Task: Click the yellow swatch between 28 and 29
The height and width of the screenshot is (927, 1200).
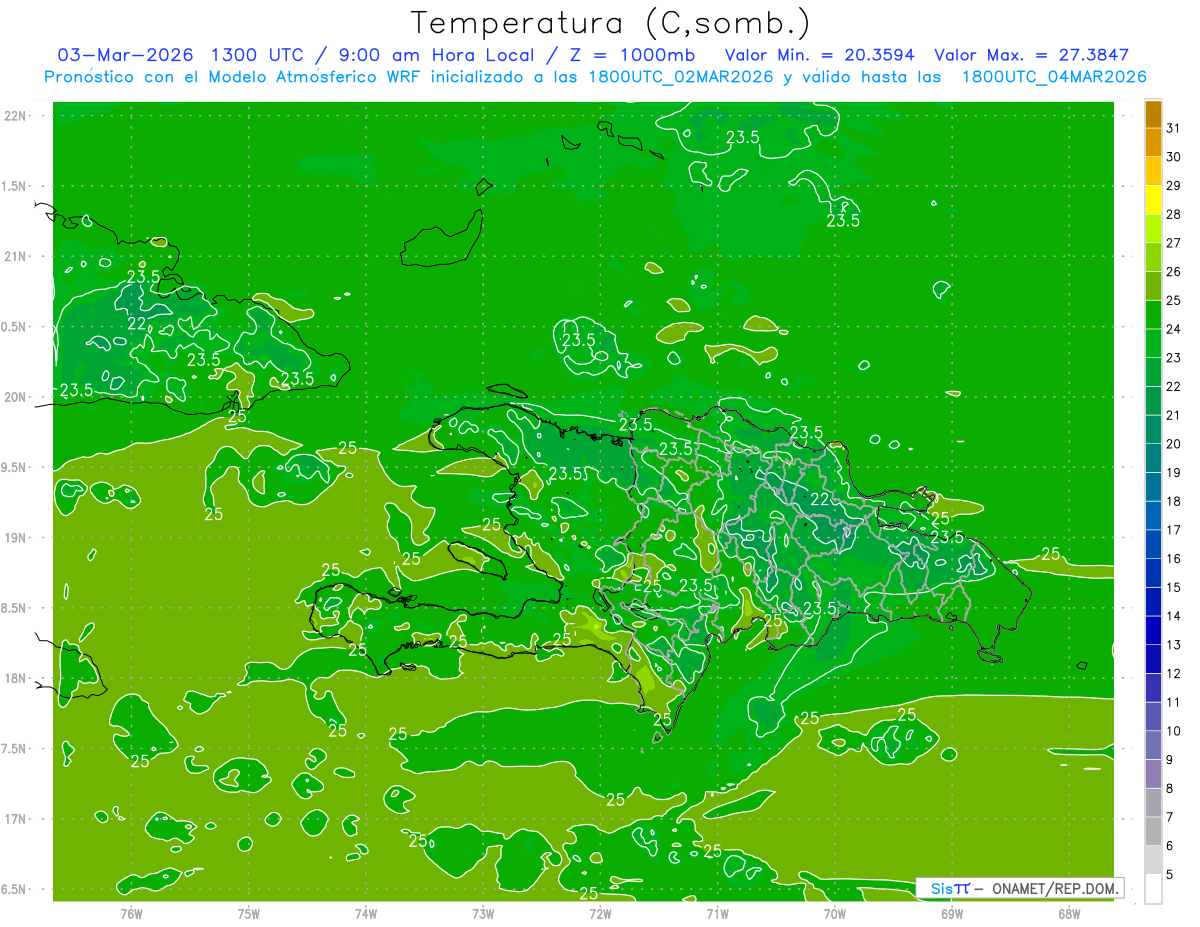Action: click(1153, 199)
